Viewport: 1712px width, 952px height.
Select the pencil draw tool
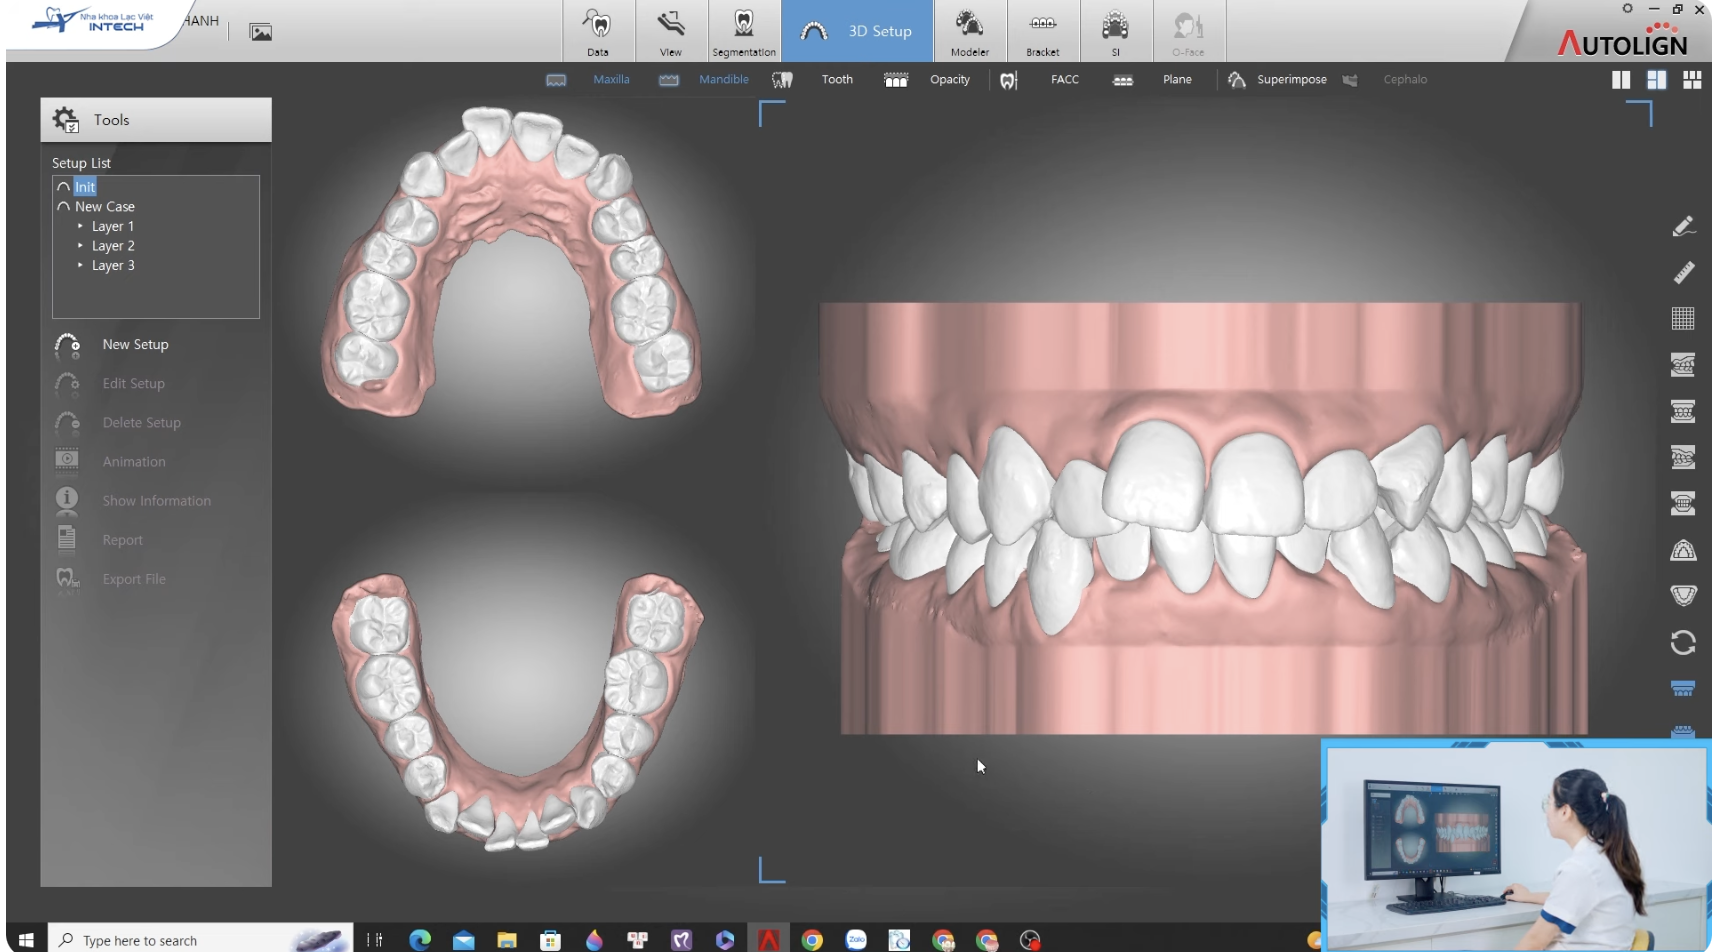[1683, 227]
